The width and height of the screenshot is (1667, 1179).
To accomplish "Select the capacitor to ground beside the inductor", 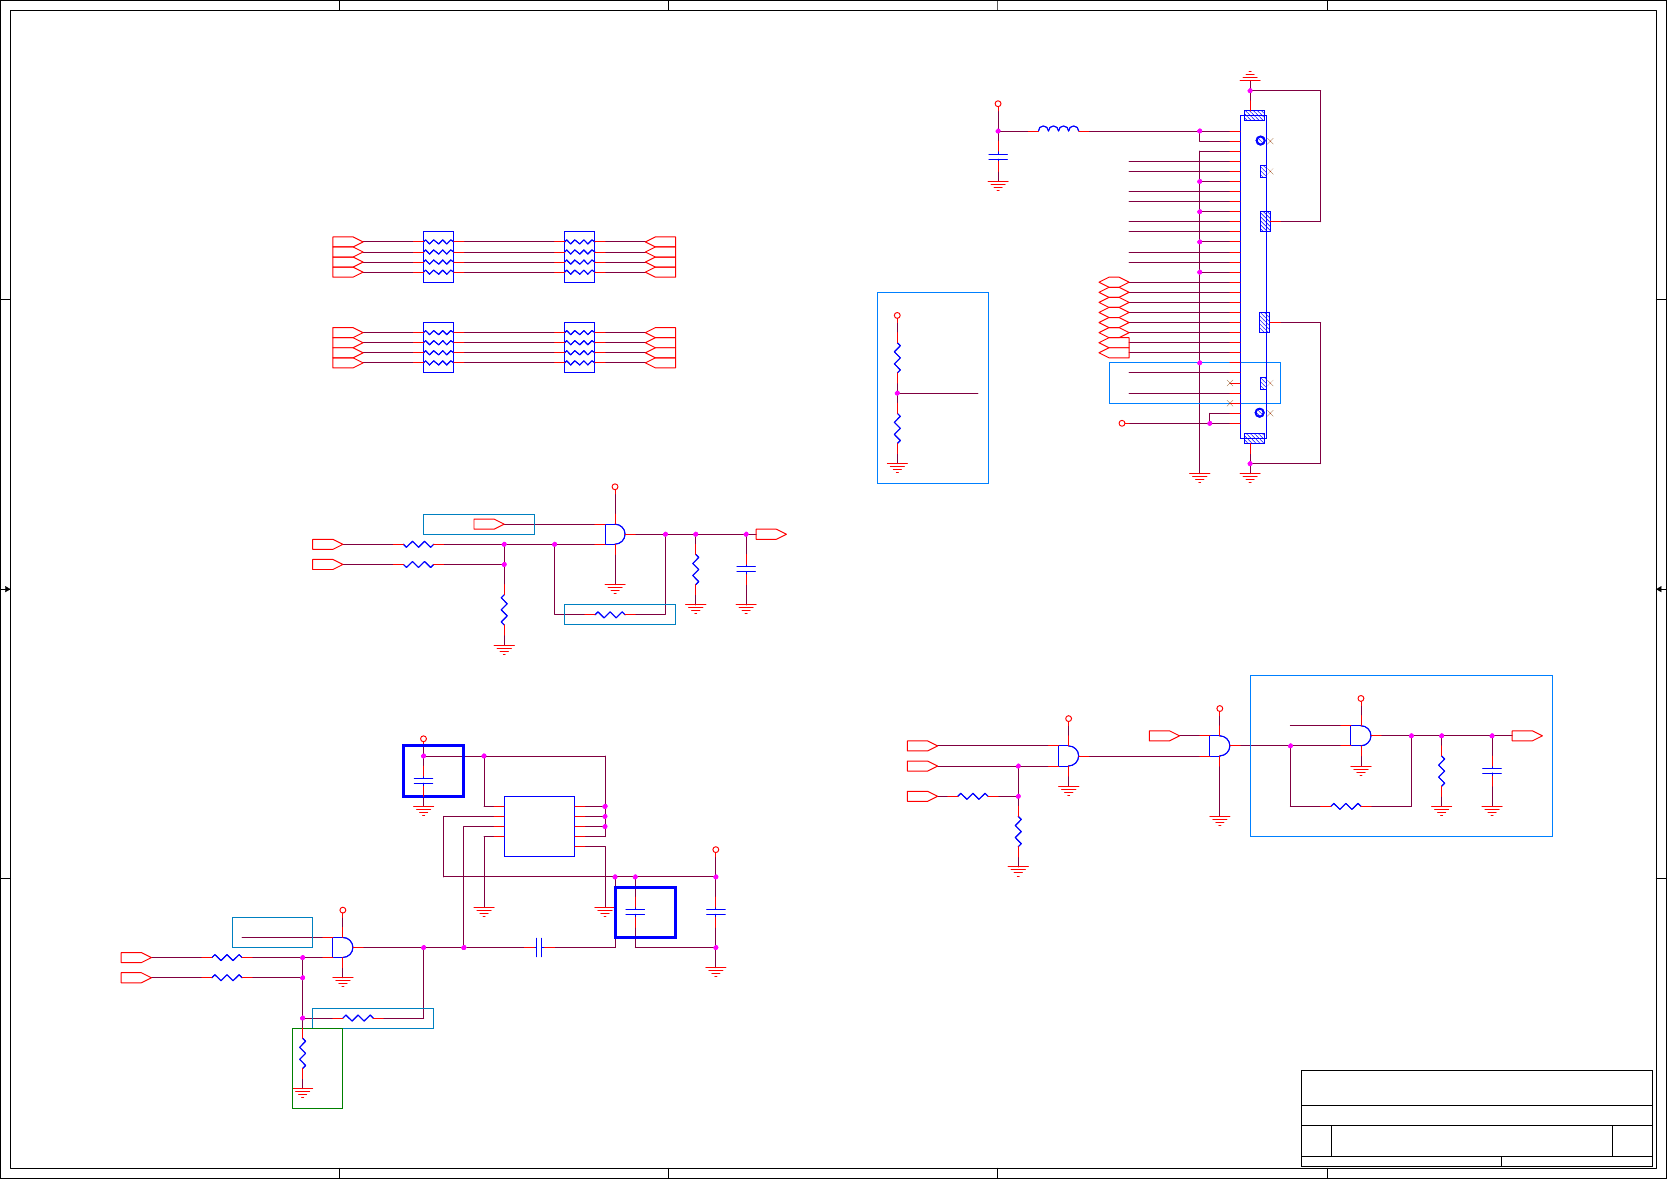I will [x=998, y=157].
